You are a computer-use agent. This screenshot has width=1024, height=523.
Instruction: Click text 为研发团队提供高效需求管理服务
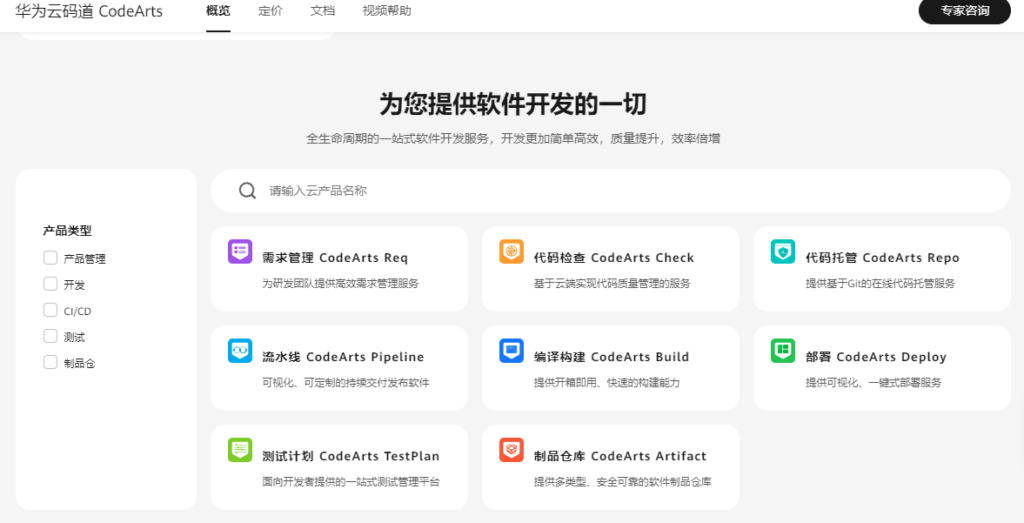(x=340, y=283)
